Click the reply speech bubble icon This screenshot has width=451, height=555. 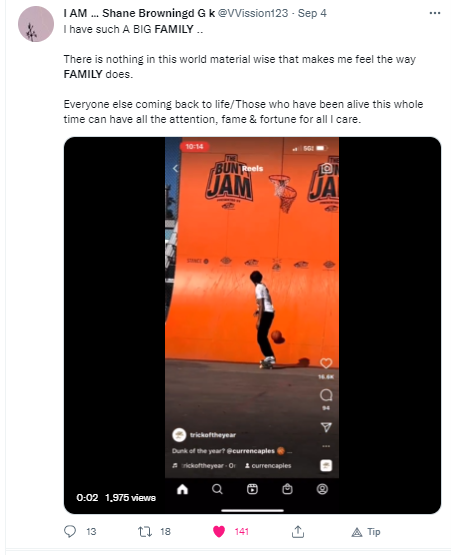(70, 531)
